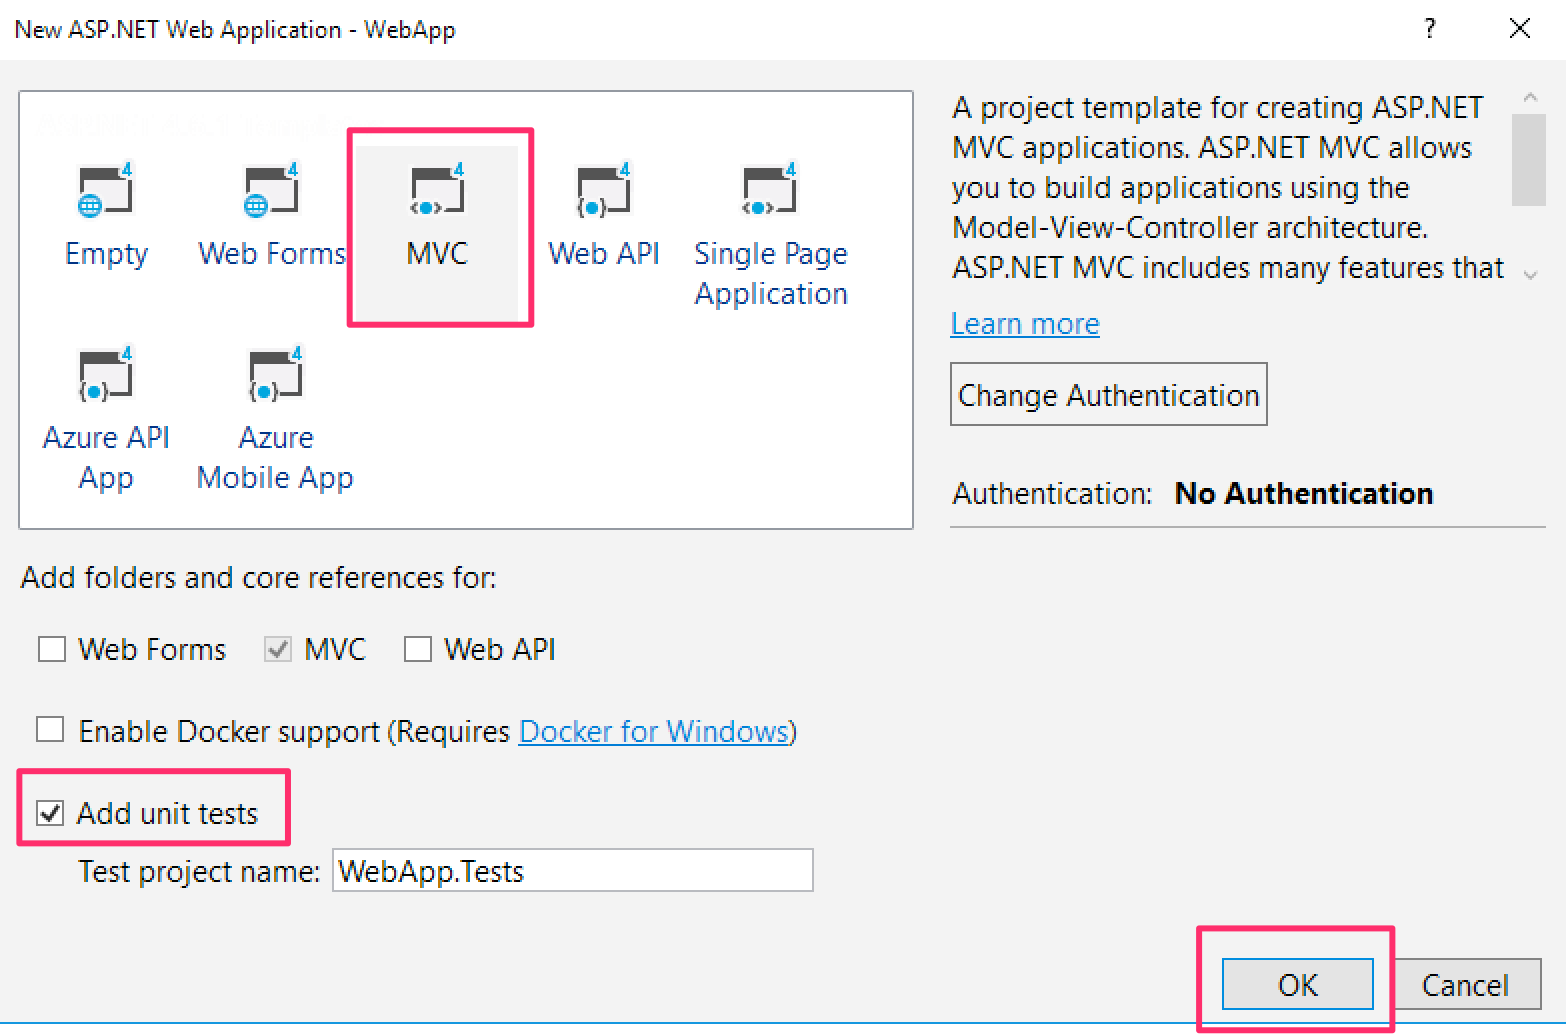Screen dimensions: 1566x1034
Task: Click the description scroll down arrow
Action: pyautogui.click(x=1530, y=275)
